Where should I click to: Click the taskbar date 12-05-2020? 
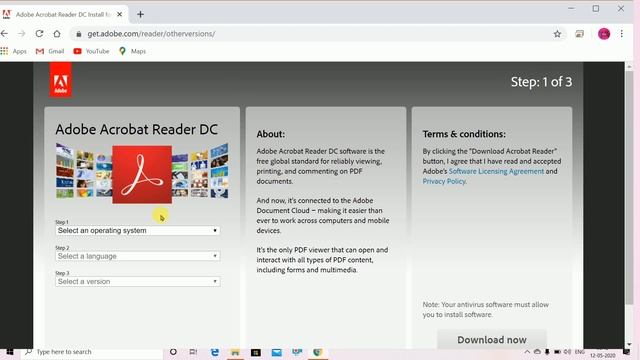click(x=602, y=355)
